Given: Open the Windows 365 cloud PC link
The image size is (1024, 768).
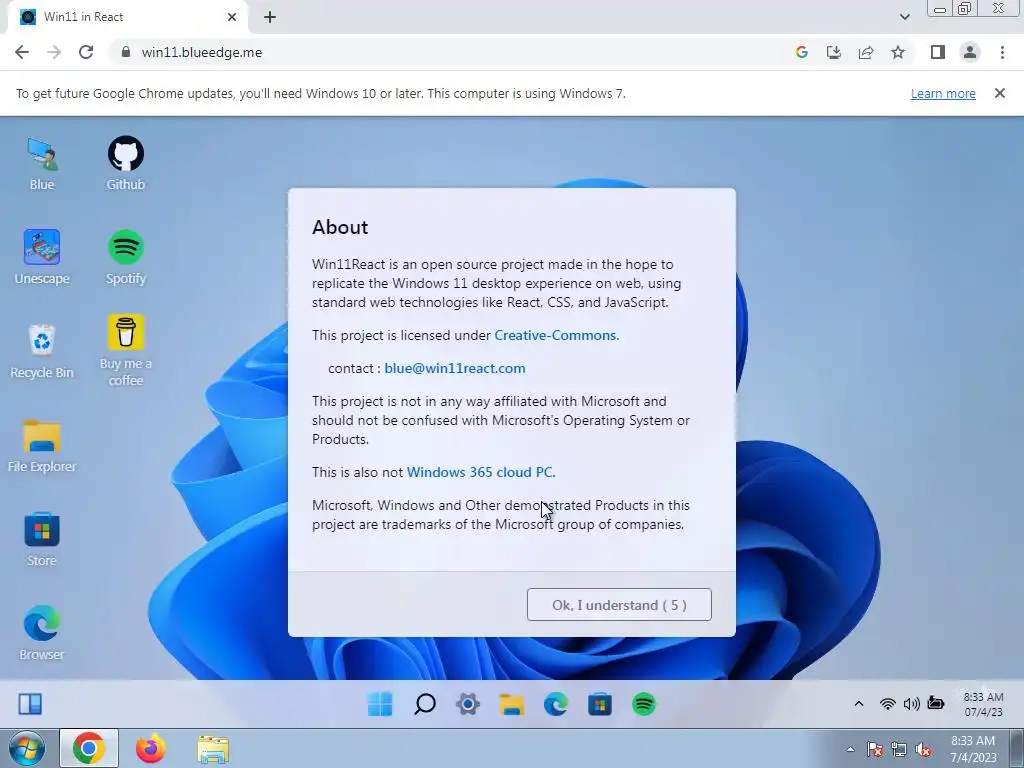Looking at the screenshot, I should point(481,472).
